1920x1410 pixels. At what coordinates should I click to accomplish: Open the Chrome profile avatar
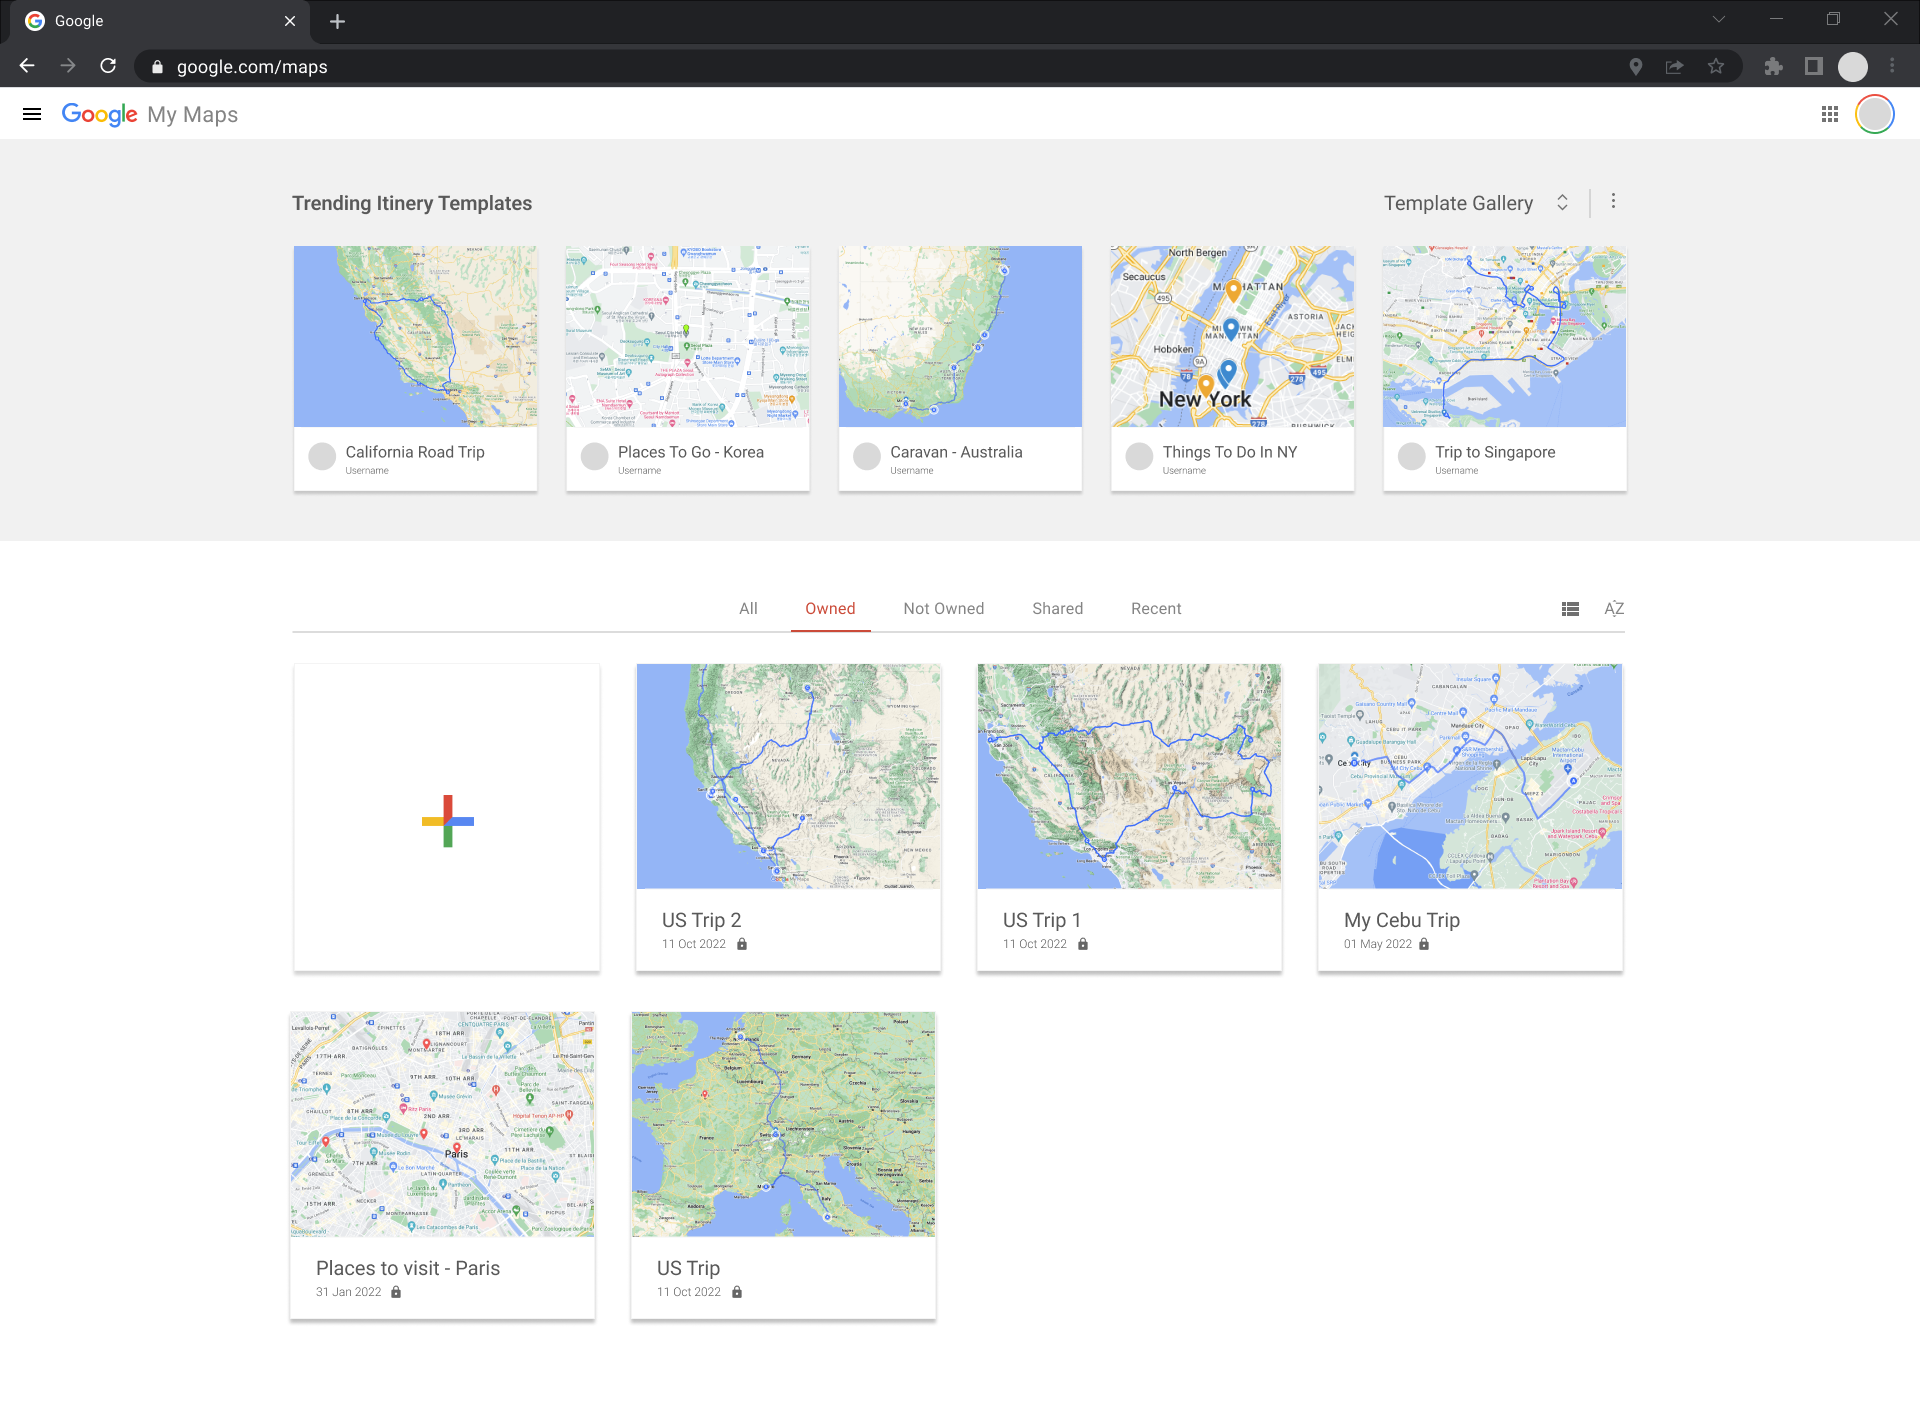click(x=1853, y=67)
